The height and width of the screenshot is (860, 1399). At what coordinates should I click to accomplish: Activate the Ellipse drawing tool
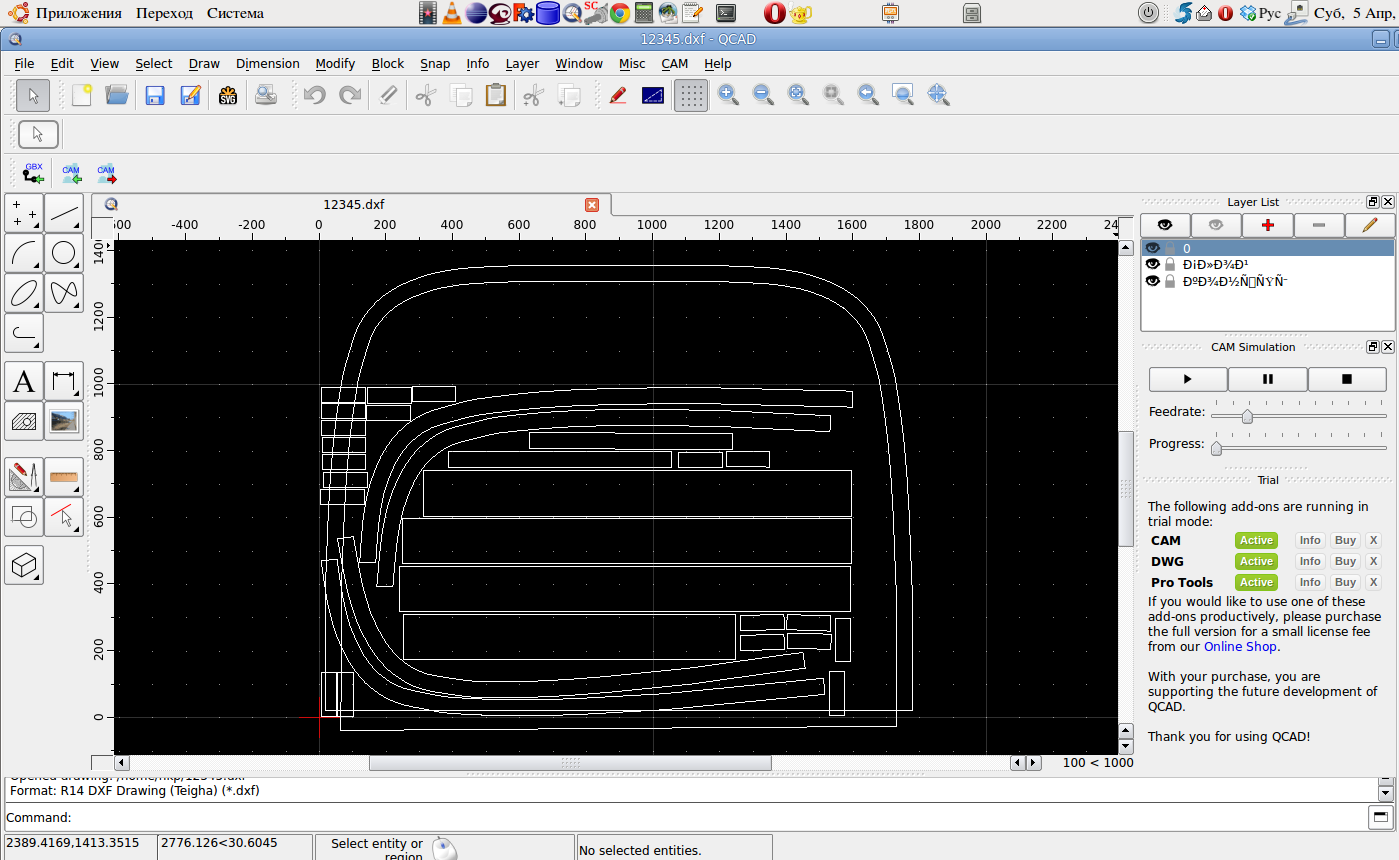[24, 293]
